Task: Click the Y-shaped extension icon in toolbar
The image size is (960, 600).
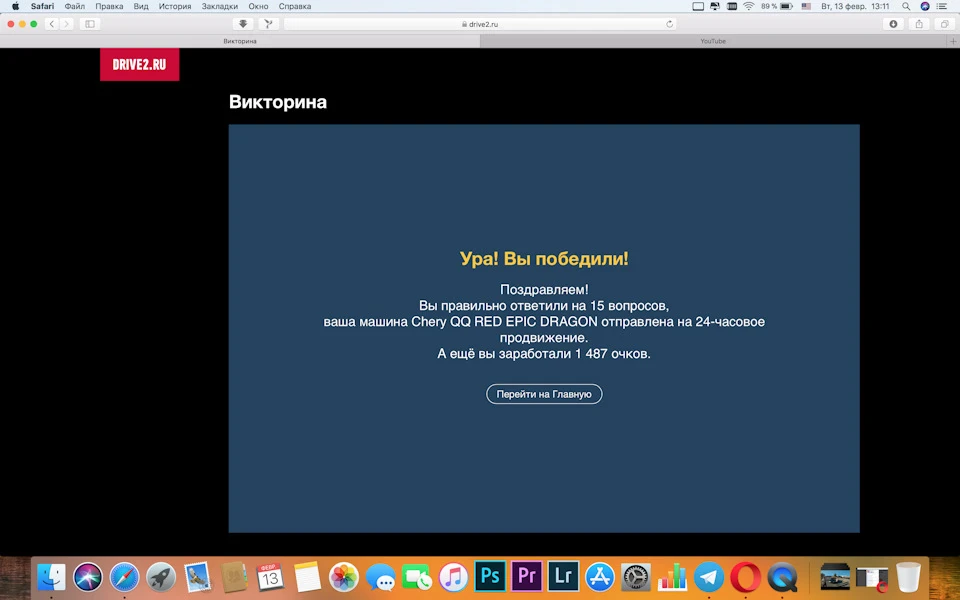Action: [x=268, y=24]
